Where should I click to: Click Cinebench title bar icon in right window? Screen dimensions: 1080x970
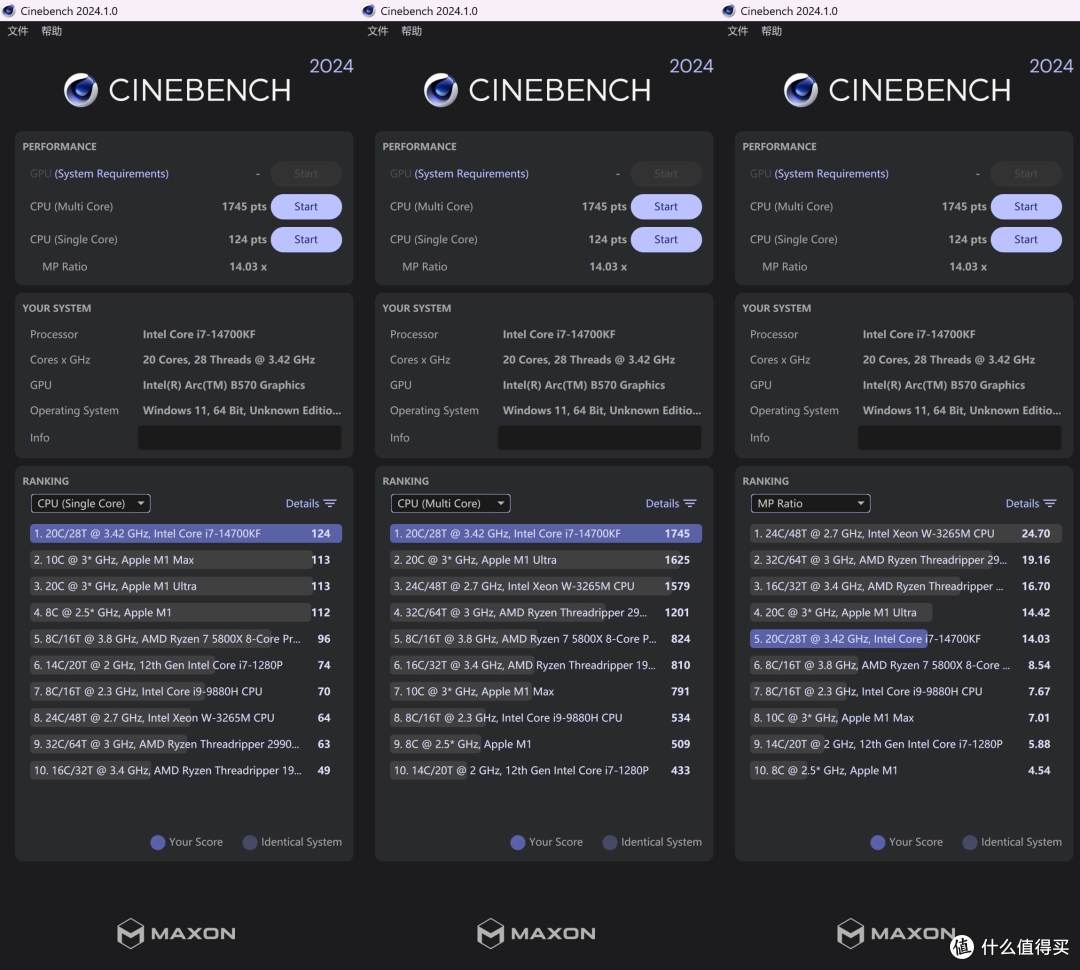point(729,10)
